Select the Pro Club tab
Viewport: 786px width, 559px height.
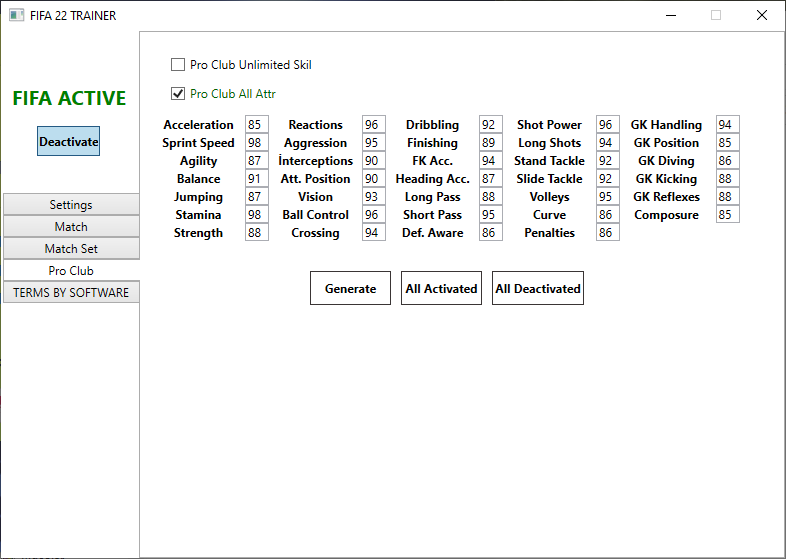point(71,271)
